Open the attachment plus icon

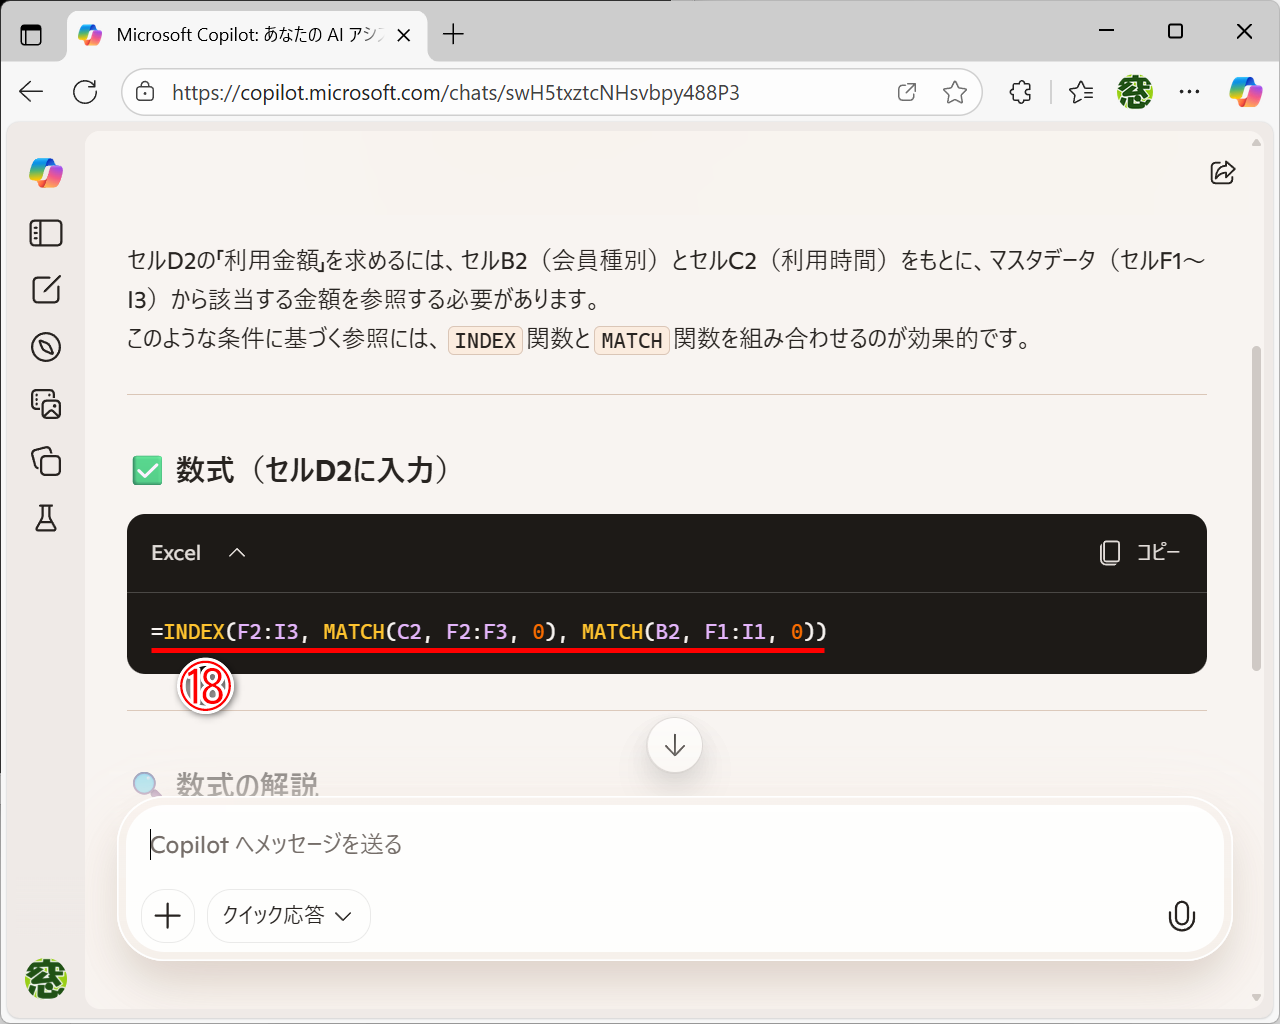point(167,916)
